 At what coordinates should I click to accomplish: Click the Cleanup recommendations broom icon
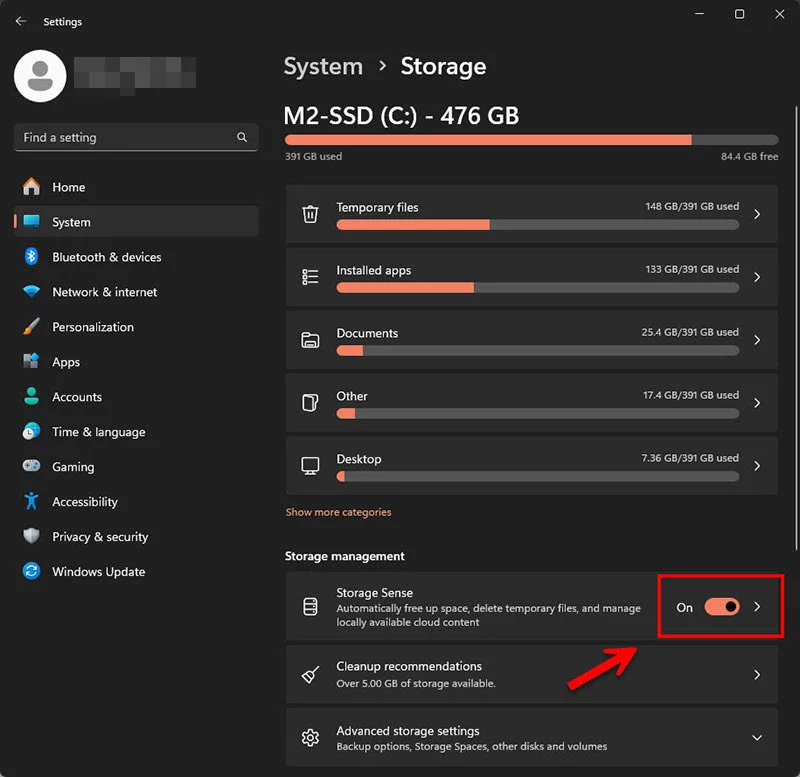(x=310, y=674)
